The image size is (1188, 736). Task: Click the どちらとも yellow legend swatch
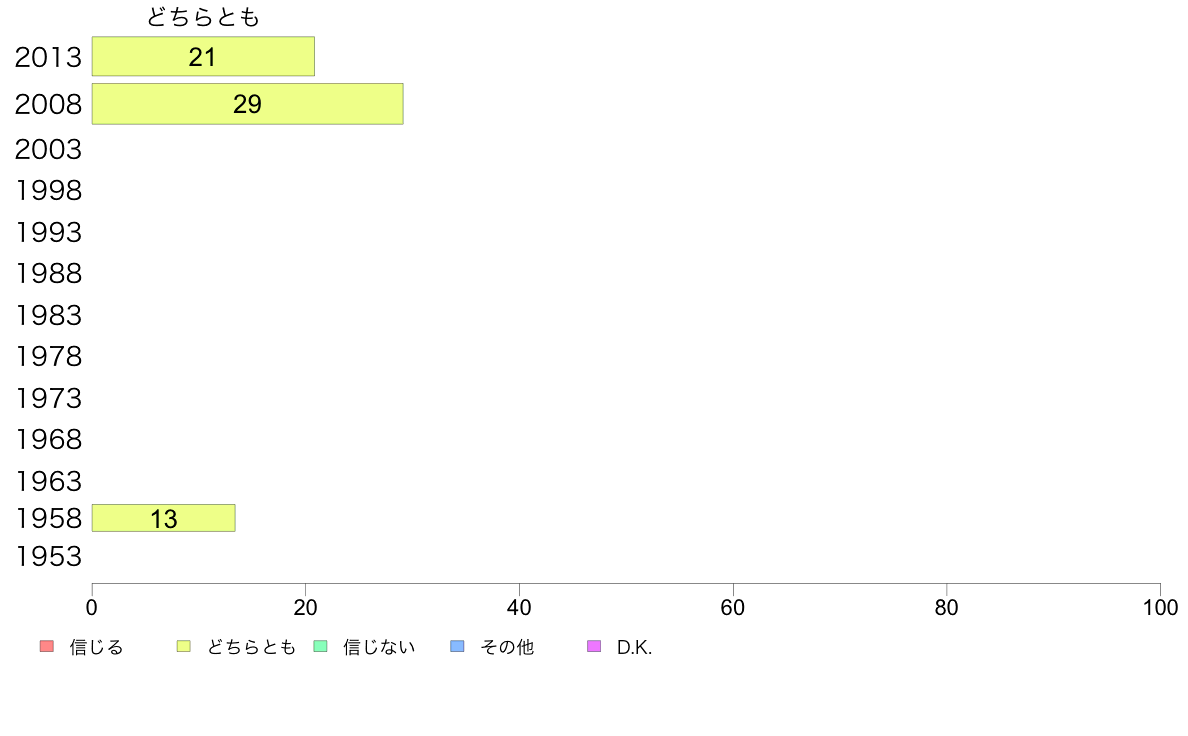183,646
